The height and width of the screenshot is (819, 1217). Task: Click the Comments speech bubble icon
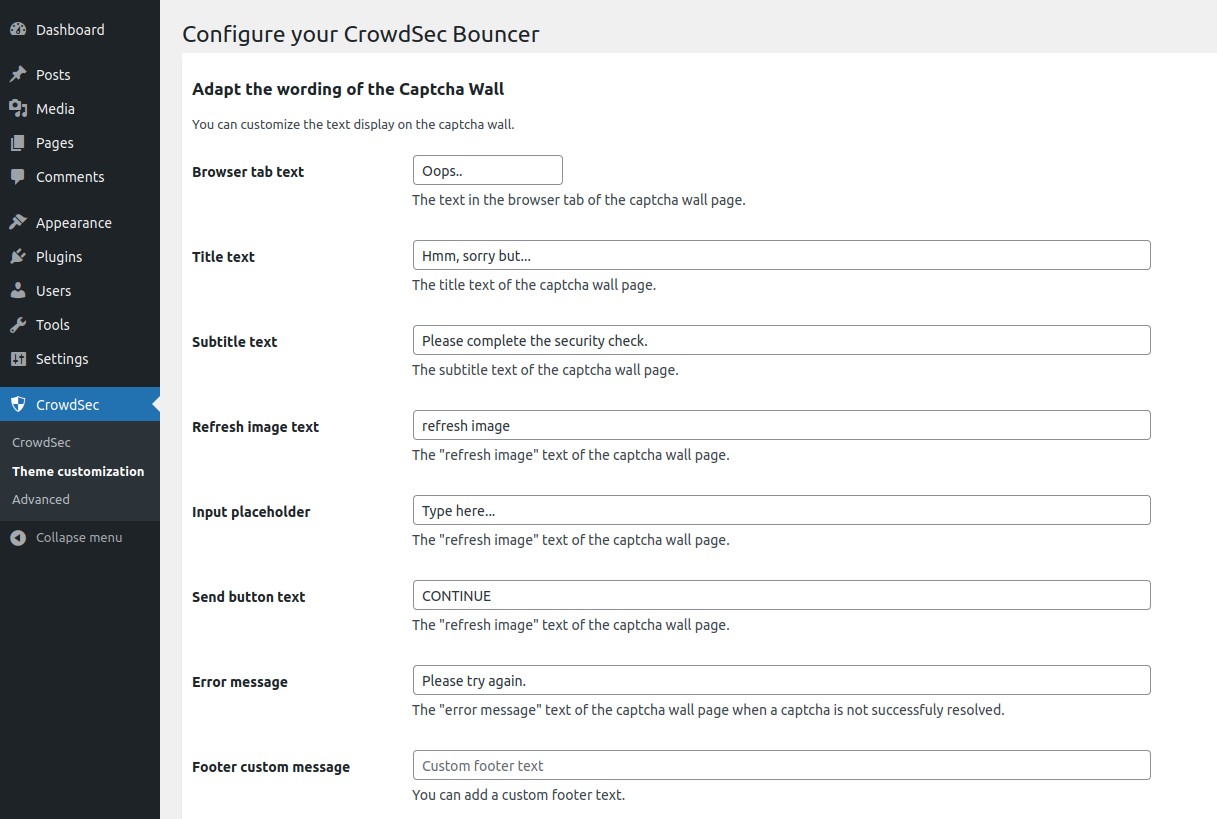click(18, 177)
